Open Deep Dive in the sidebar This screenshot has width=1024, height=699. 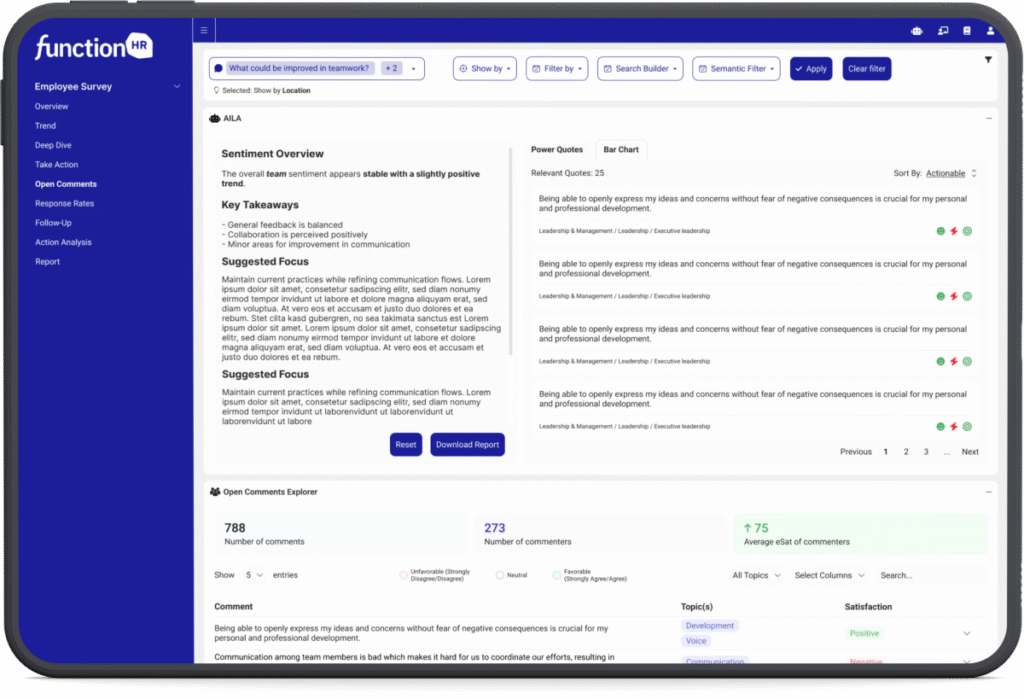point(53,145)
